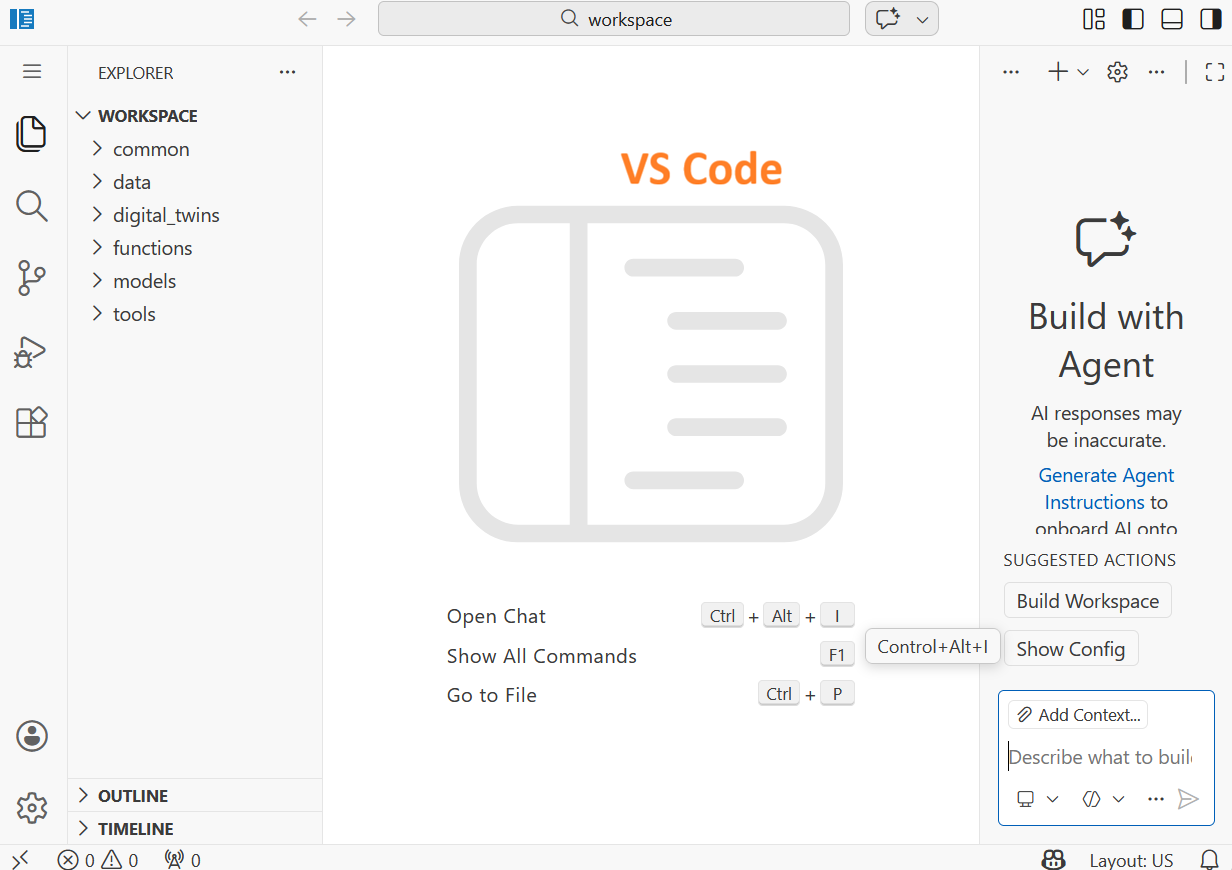This screenshot has width=1232, height=870.
Task: Click the Layout: US status item
Action: tap(1131, 860)
